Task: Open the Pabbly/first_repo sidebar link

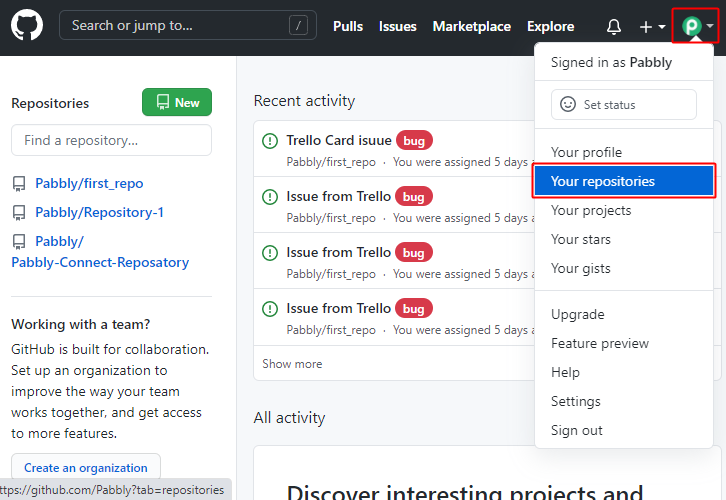Action: click(x=89, y=183)
